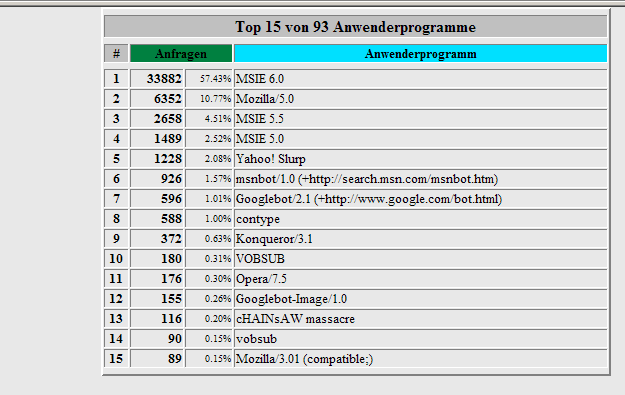This screenshot has height=395, width=625.
Task: Click the request count 1489
Action: point(168,139)
